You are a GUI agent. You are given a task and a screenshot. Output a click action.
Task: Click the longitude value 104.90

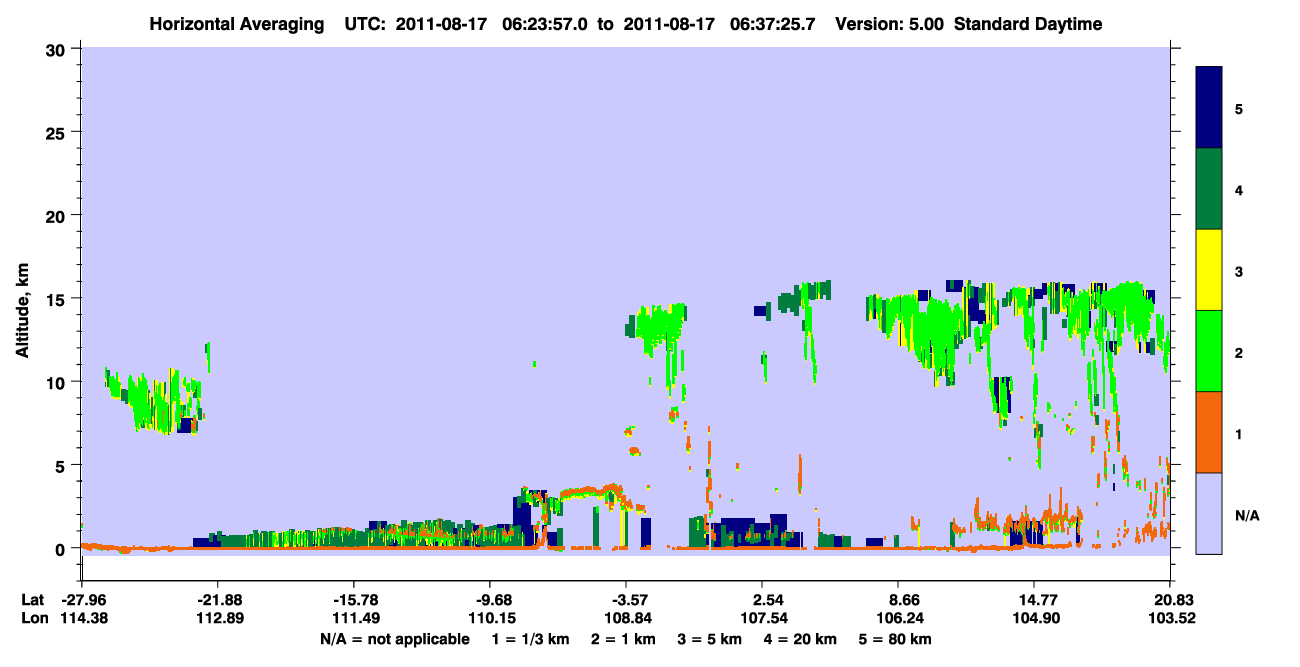[x=1034, y=618]
